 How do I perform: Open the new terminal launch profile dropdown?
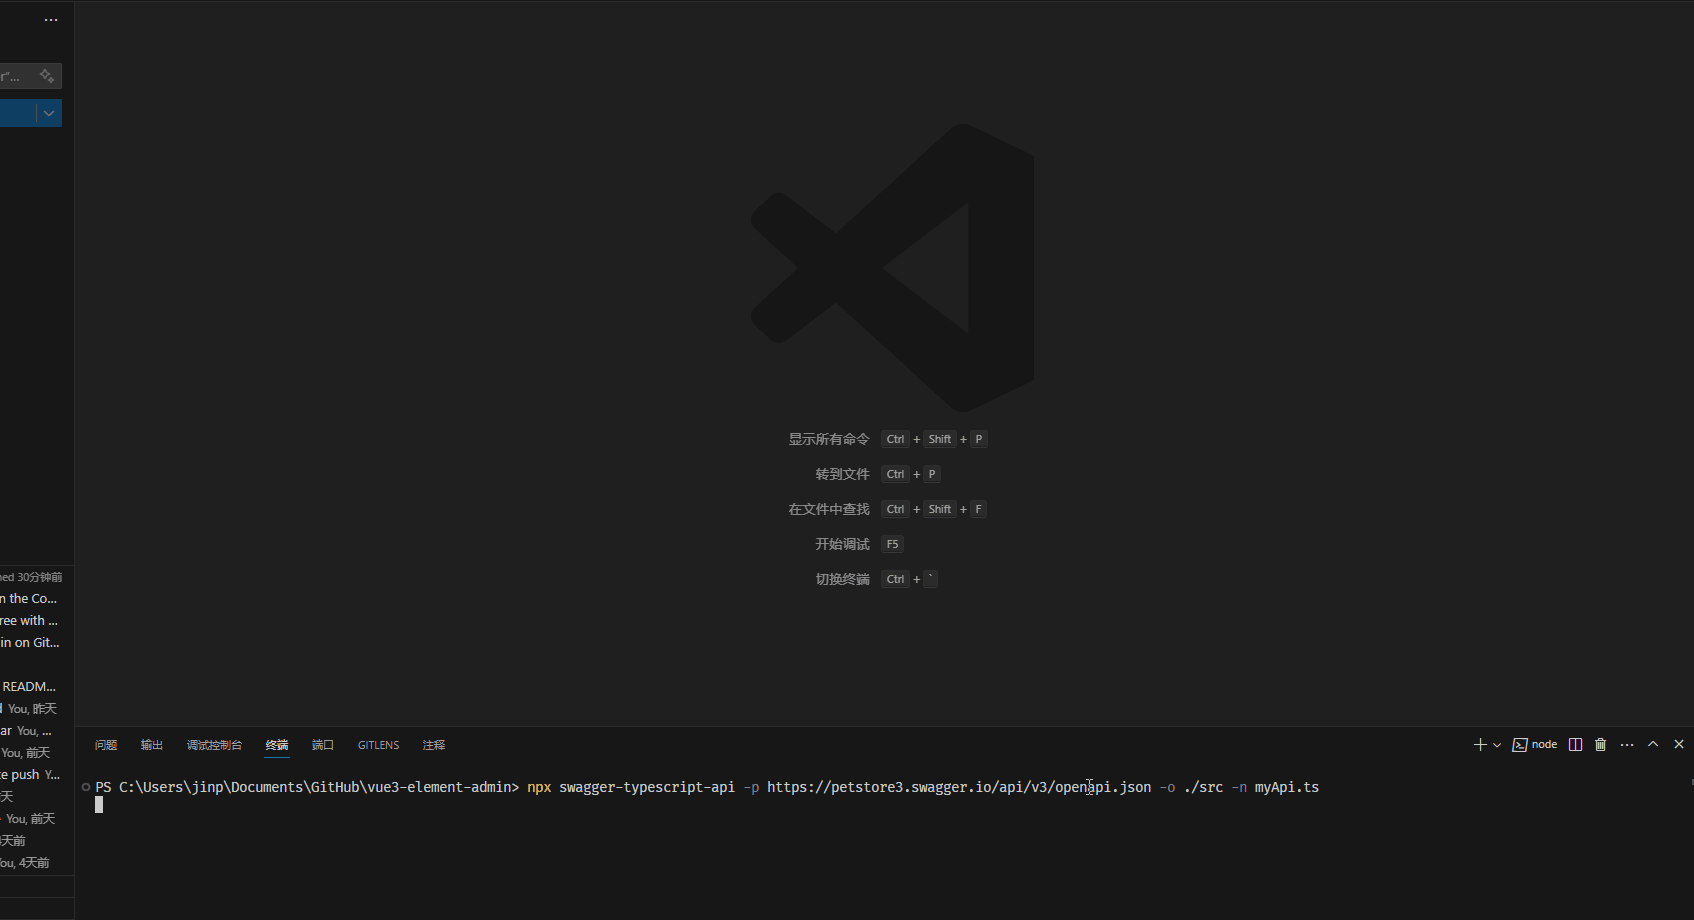pos(1497,745)
